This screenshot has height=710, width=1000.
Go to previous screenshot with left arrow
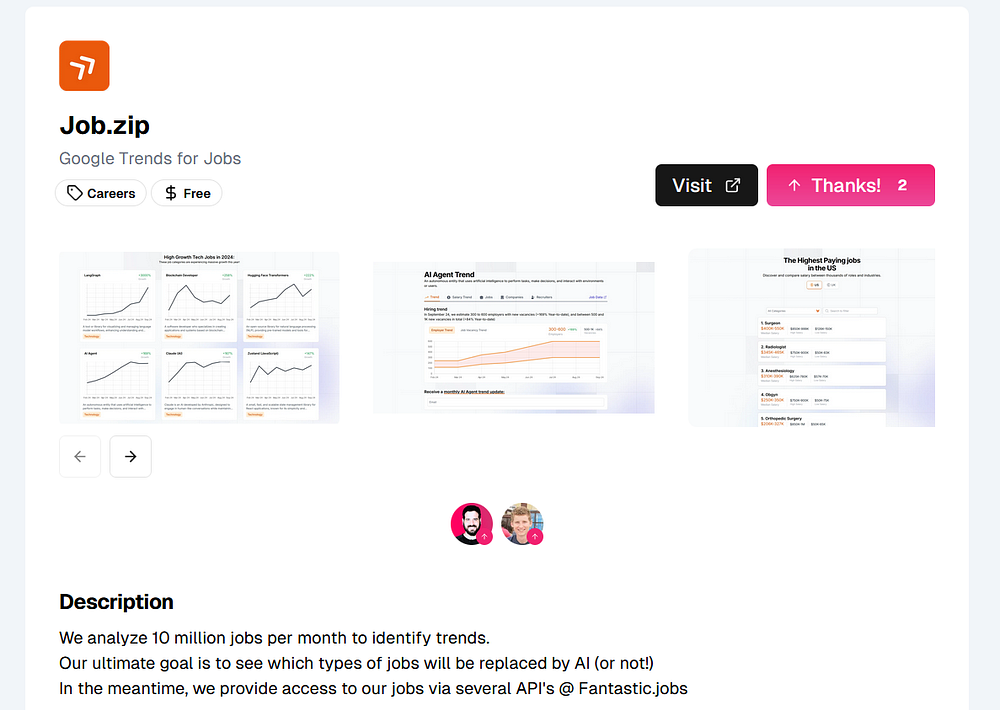[80, 456]
